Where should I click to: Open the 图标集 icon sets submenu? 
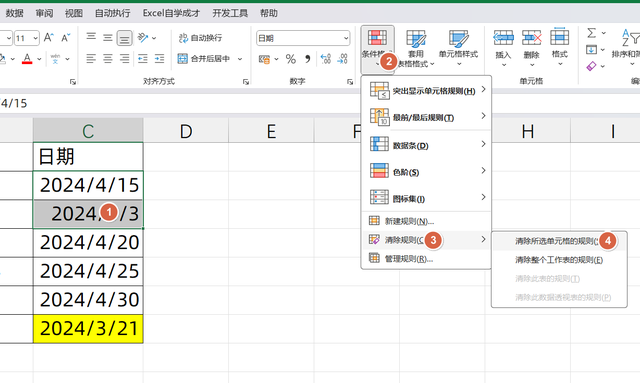click(426, 198)
